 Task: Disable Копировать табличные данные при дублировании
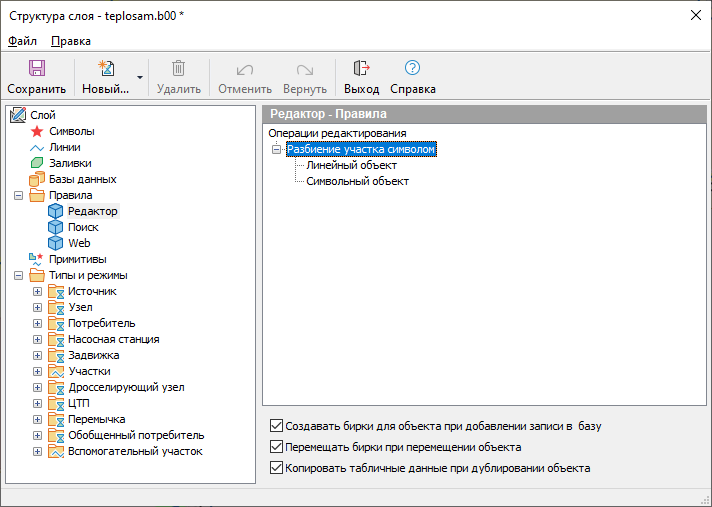277,468
